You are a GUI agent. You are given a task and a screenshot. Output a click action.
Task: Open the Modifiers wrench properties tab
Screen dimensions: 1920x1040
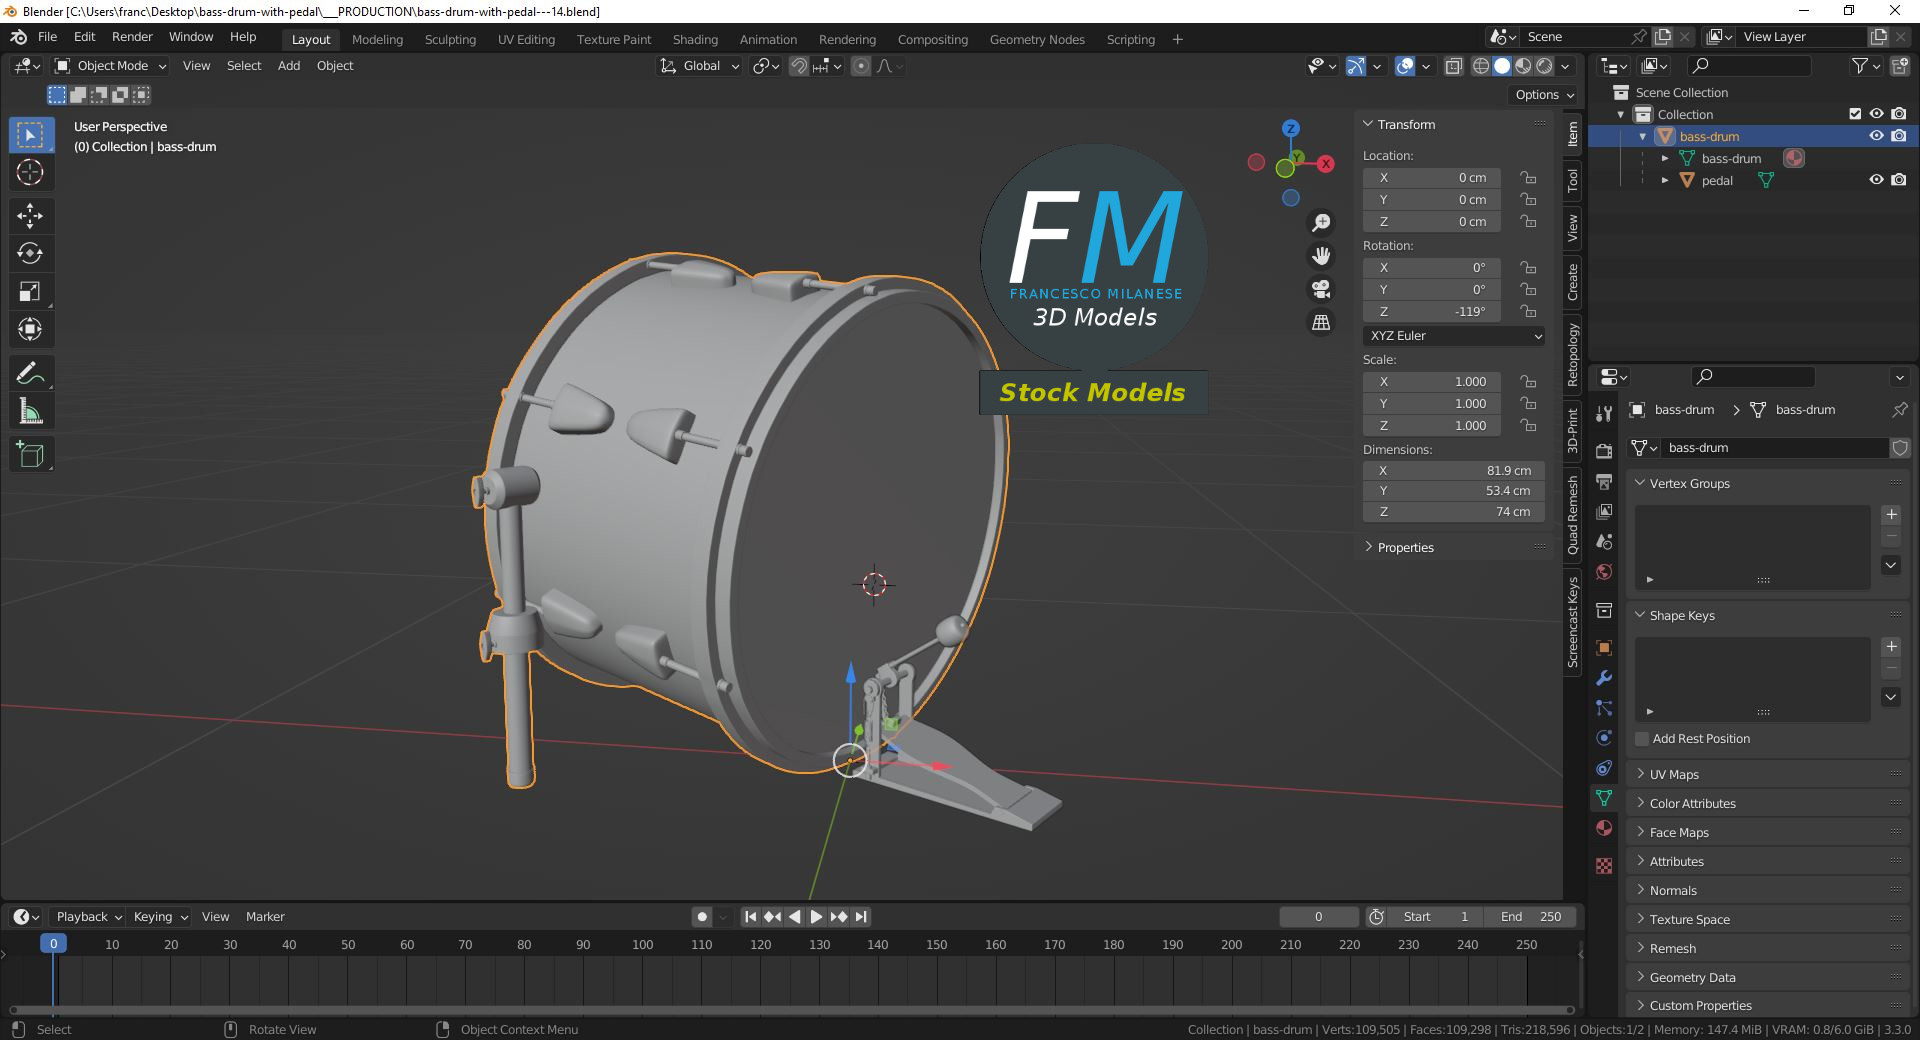click(x=1604, y=678)
